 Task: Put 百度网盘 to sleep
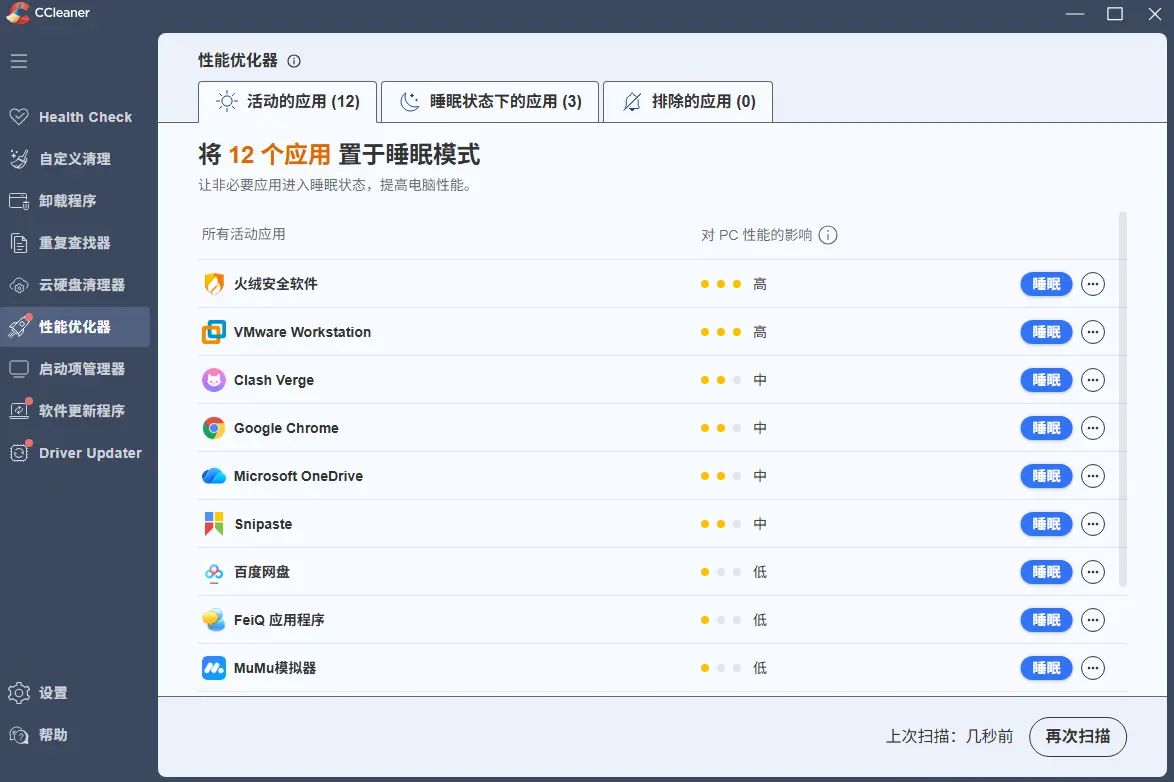click(x=1046, y=572)
